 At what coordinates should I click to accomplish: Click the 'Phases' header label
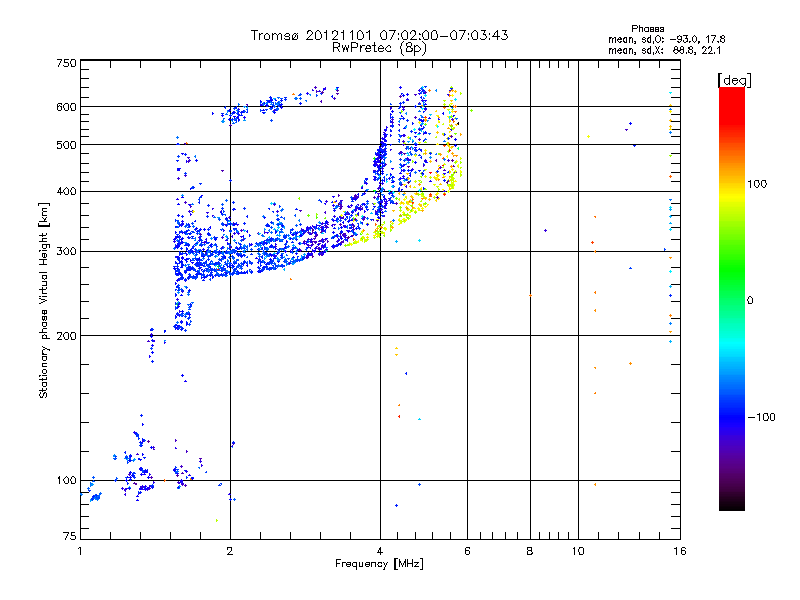[647, 29]
